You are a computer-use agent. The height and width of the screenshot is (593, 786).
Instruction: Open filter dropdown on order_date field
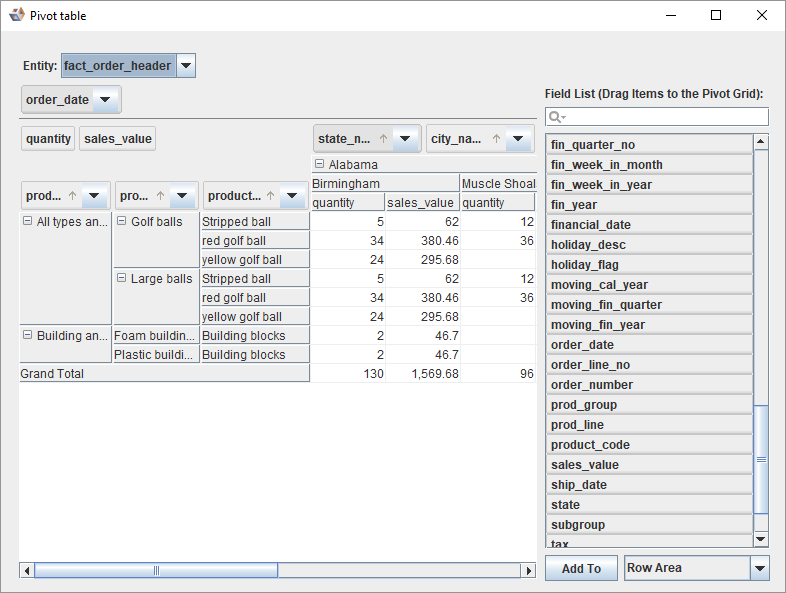pyautogui.click(x=105, y=100)
